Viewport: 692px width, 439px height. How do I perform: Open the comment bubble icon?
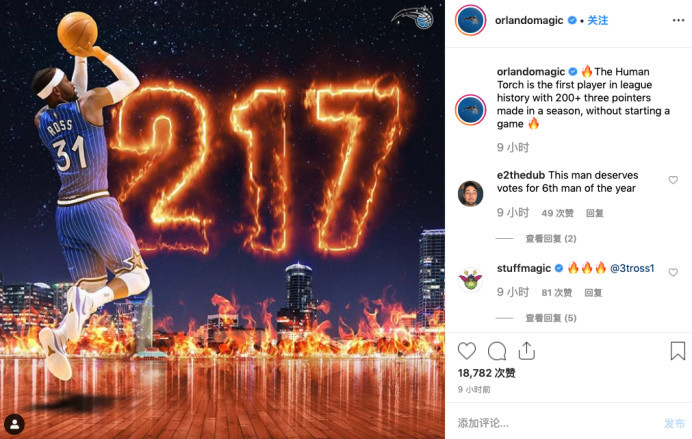pos(497,351)
